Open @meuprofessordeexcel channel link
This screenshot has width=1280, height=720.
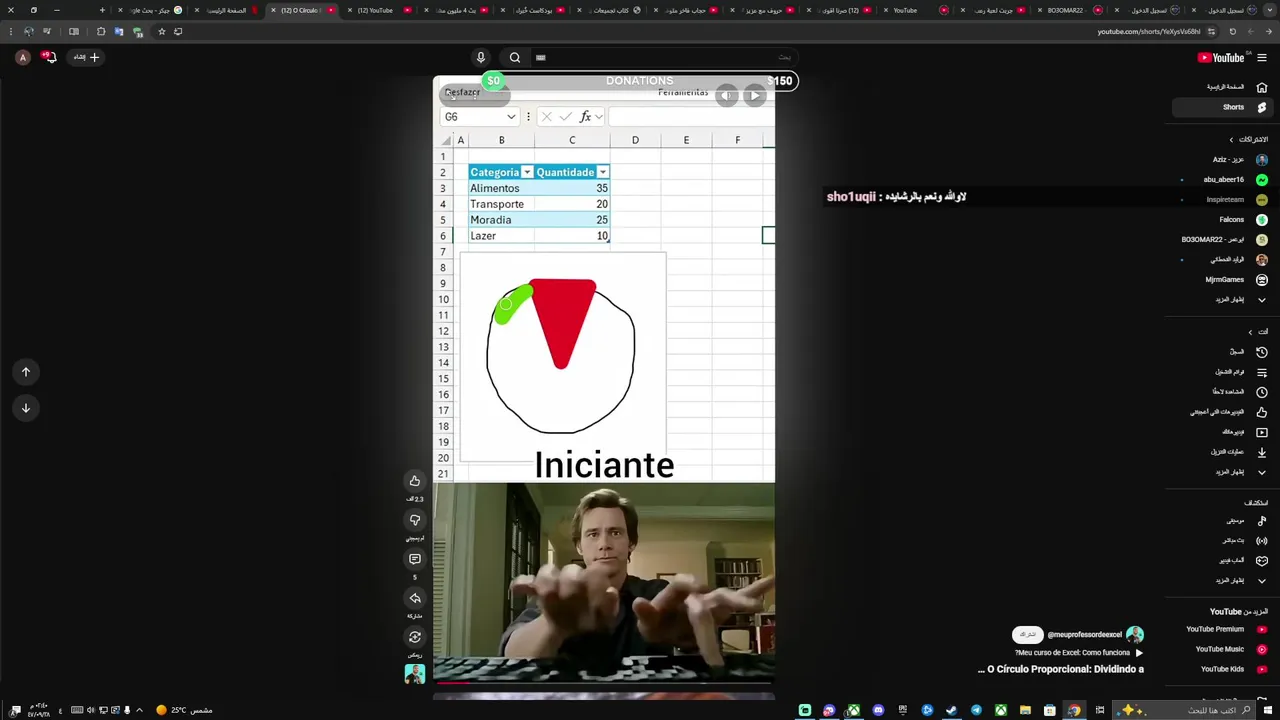tap(1084, 635)
